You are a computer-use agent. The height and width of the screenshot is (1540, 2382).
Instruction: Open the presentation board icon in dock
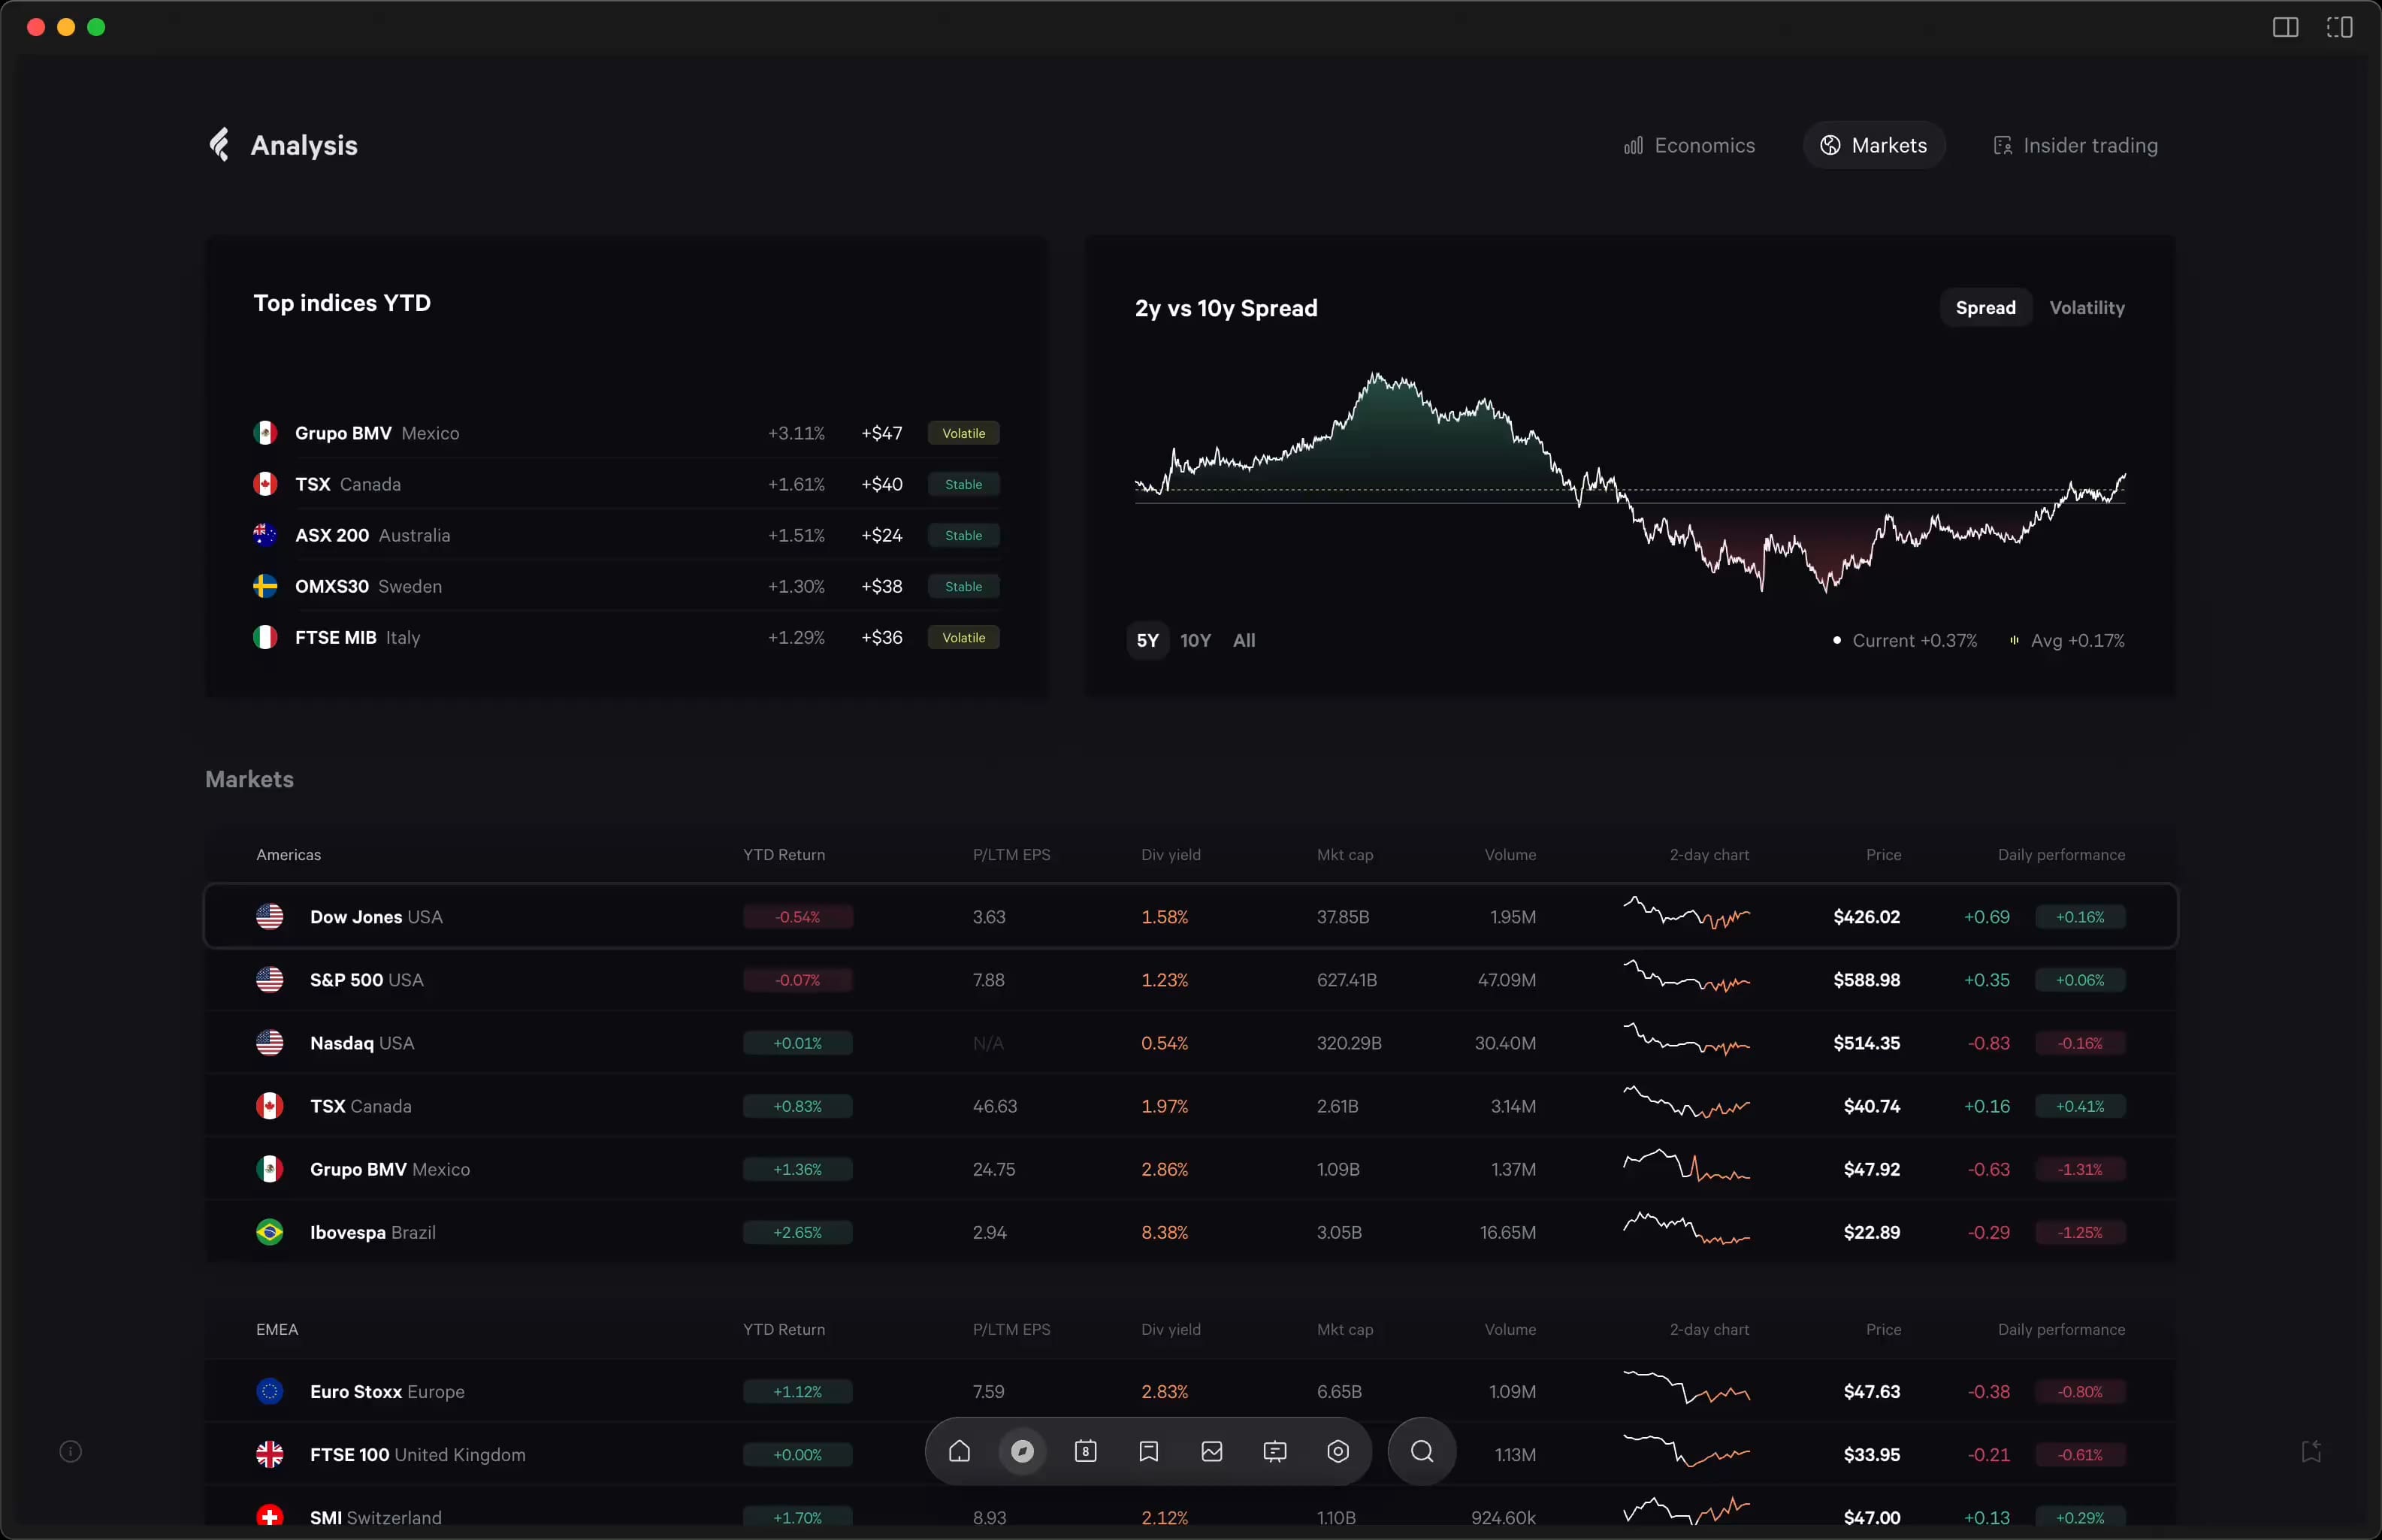pyautogui.click(x=1275, y=1451)
